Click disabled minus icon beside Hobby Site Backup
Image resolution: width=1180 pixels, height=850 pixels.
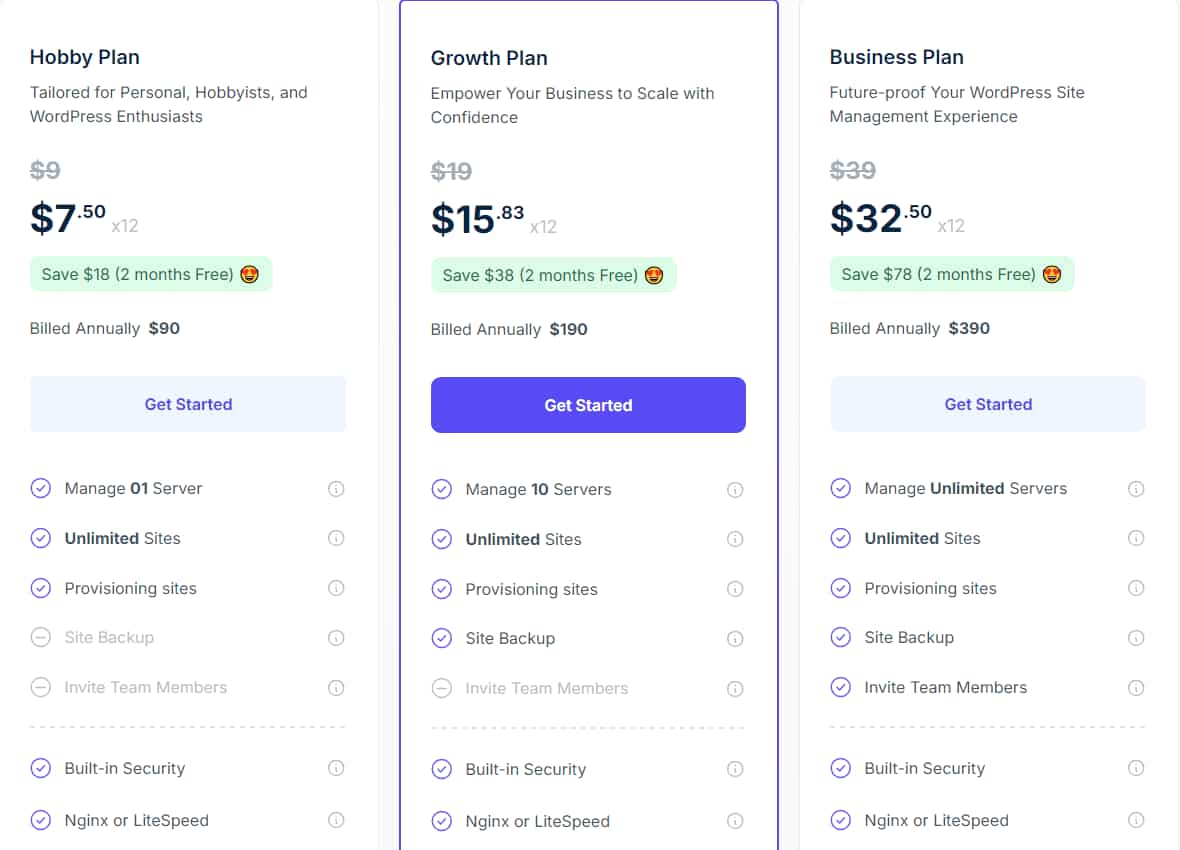click(40, 638)
